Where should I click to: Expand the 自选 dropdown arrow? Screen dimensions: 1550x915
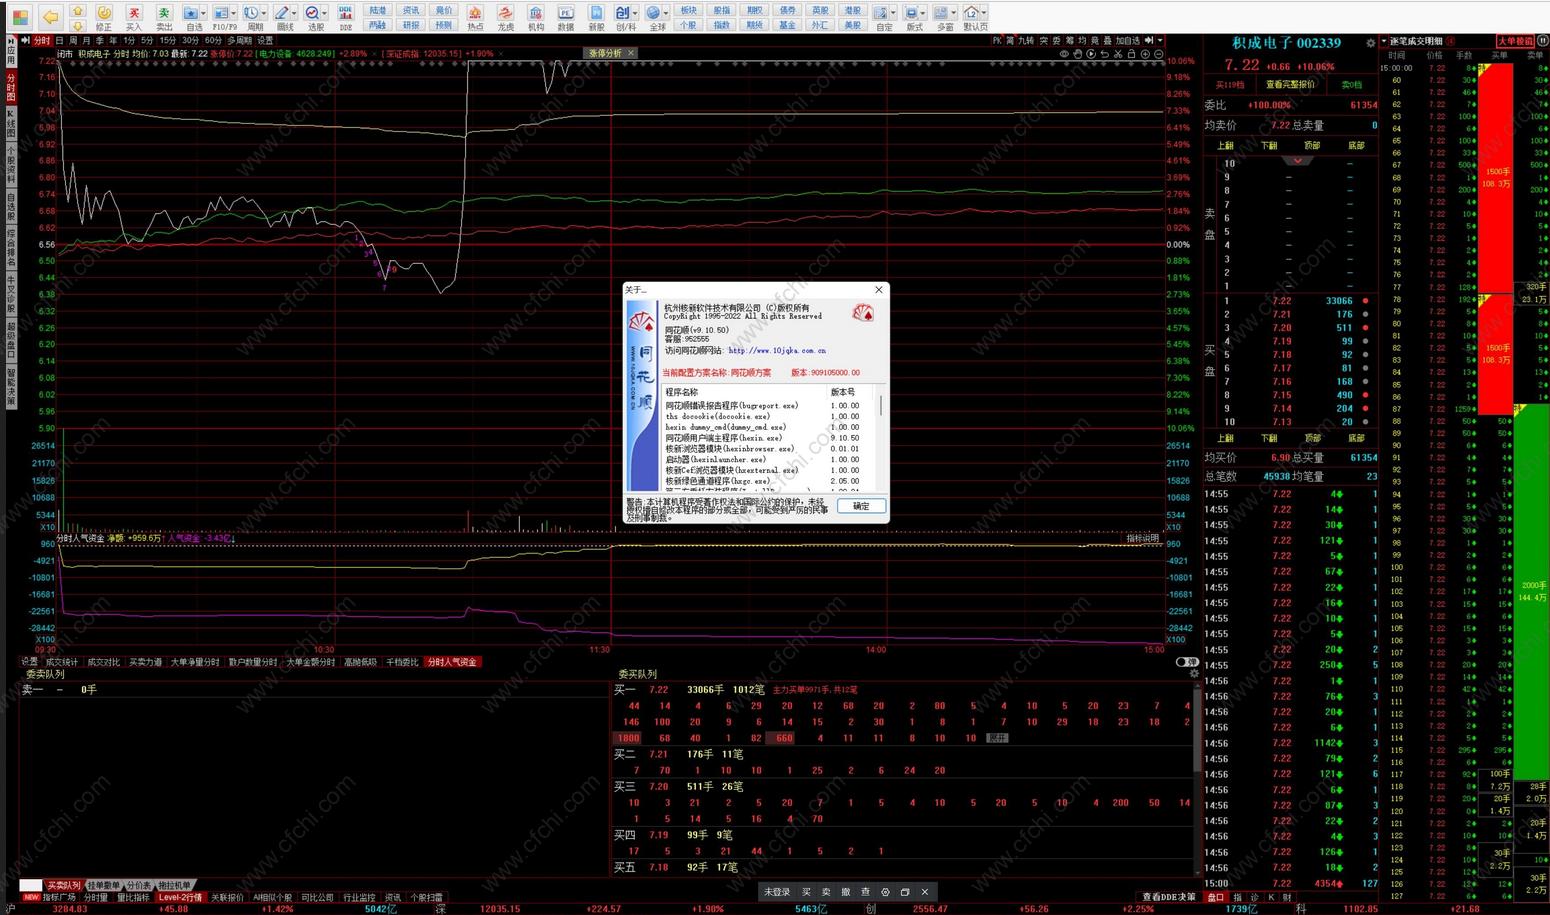pyautogui.click(x=203, y=13)
